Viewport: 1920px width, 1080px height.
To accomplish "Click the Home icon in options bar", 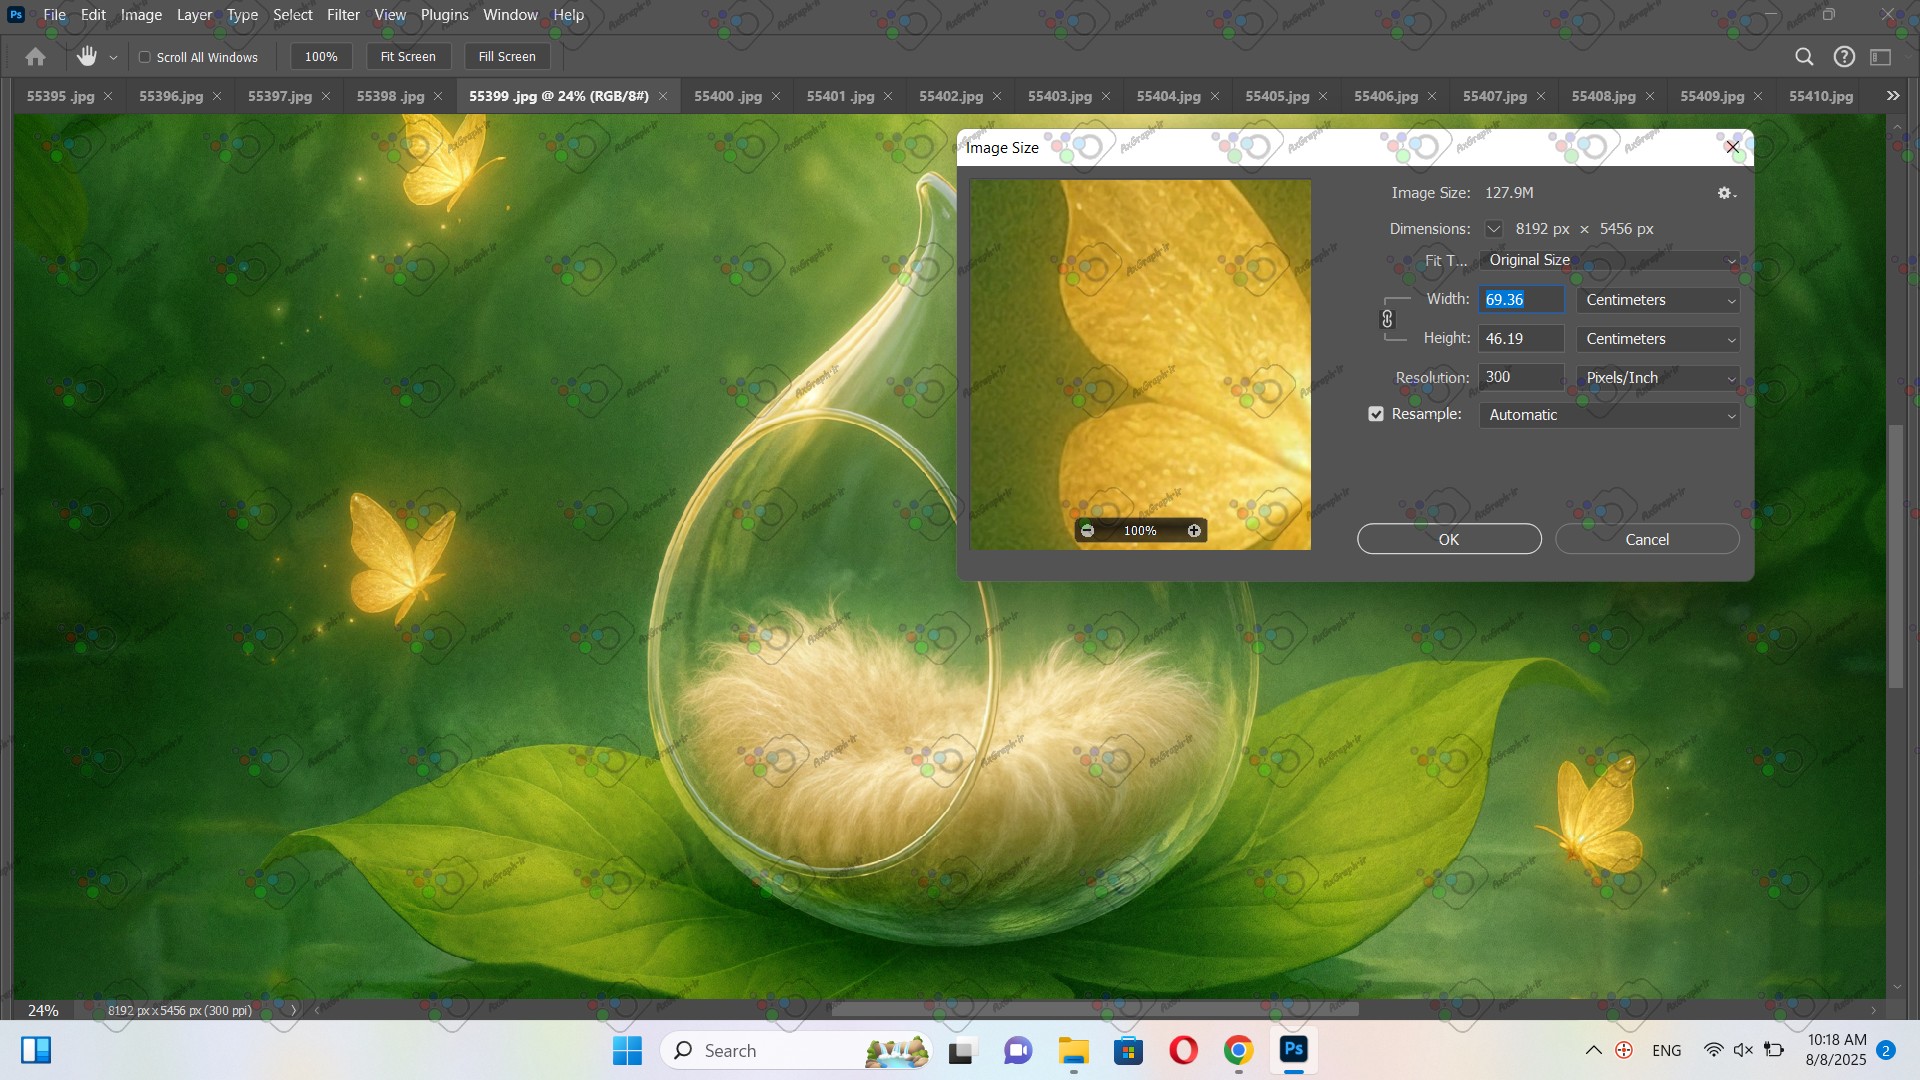I will 36,57.
